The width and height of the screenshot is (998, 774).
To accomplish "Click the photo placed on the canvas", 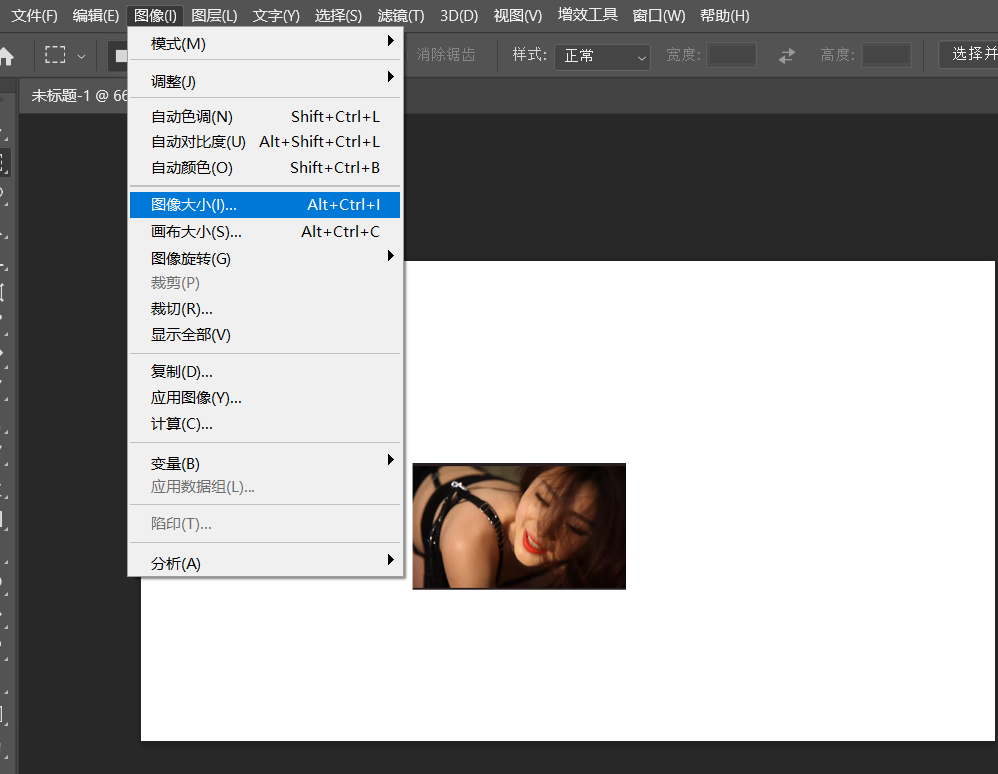I will click(519, 526).
